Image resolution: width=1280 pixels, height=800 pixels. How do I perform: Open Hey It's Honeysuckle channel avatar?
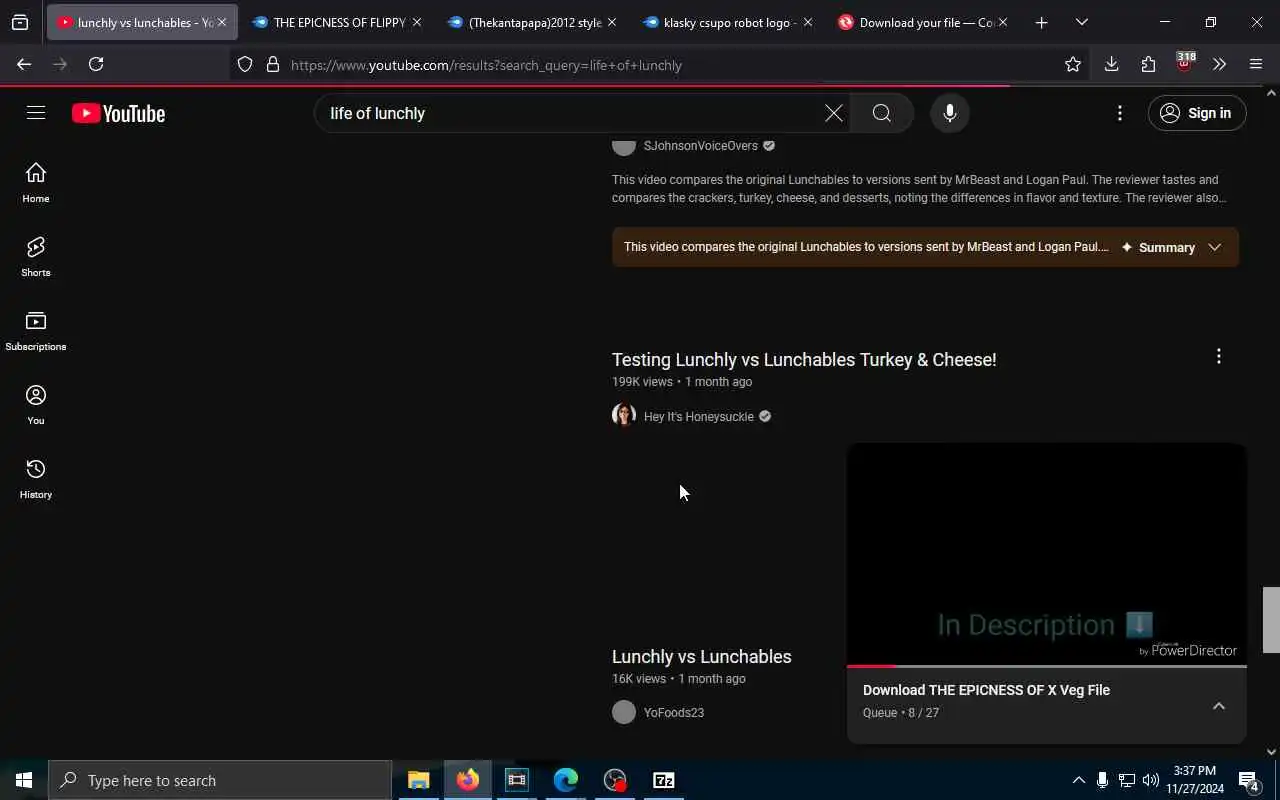pyautogui.click(x=624, y=415)
